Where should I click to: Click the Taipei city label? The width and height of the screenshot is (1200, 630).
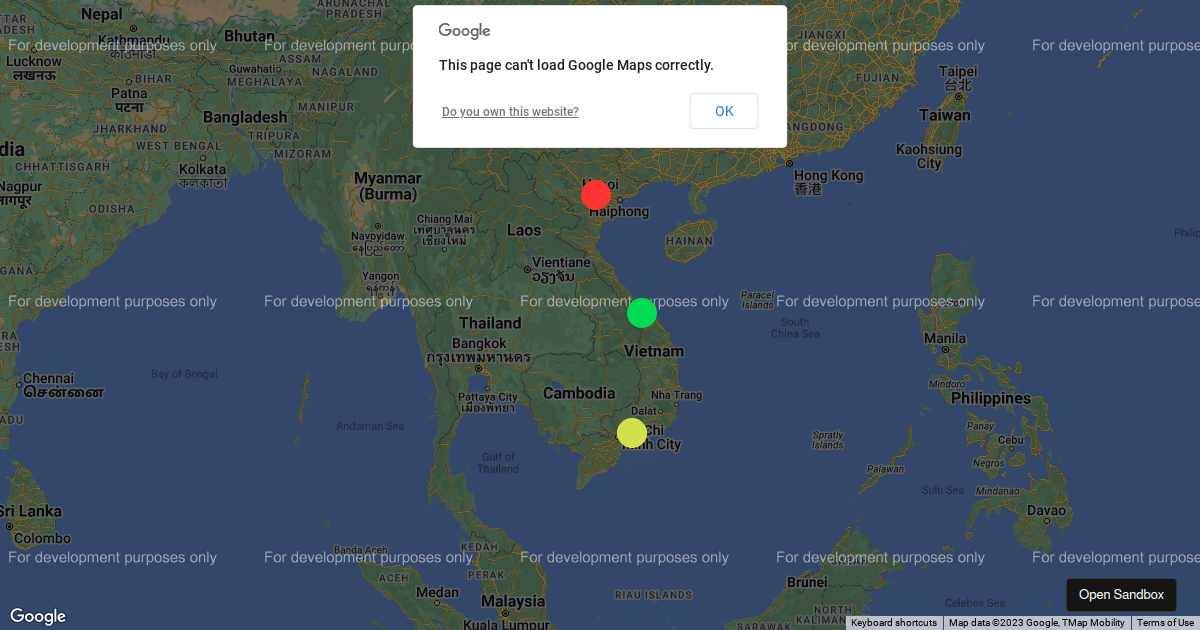[957, 71]
